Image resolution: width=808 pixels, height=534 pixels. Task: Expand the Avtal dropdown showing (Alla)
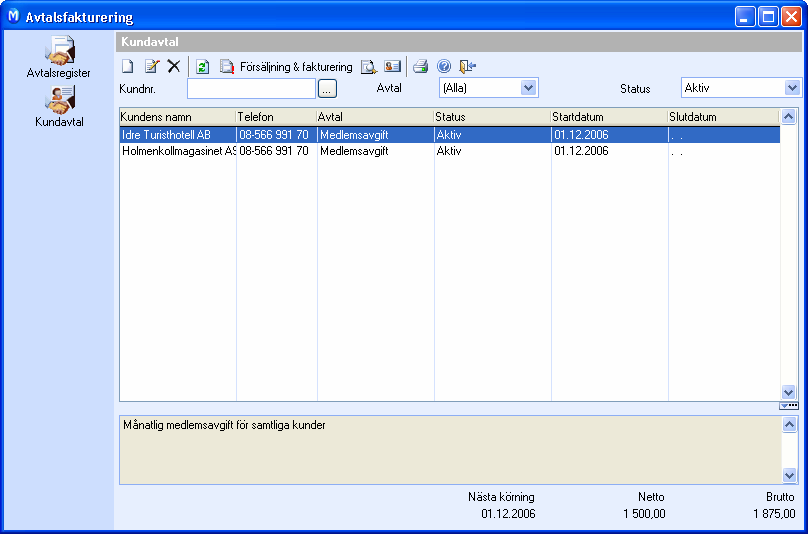pos(529,88)
